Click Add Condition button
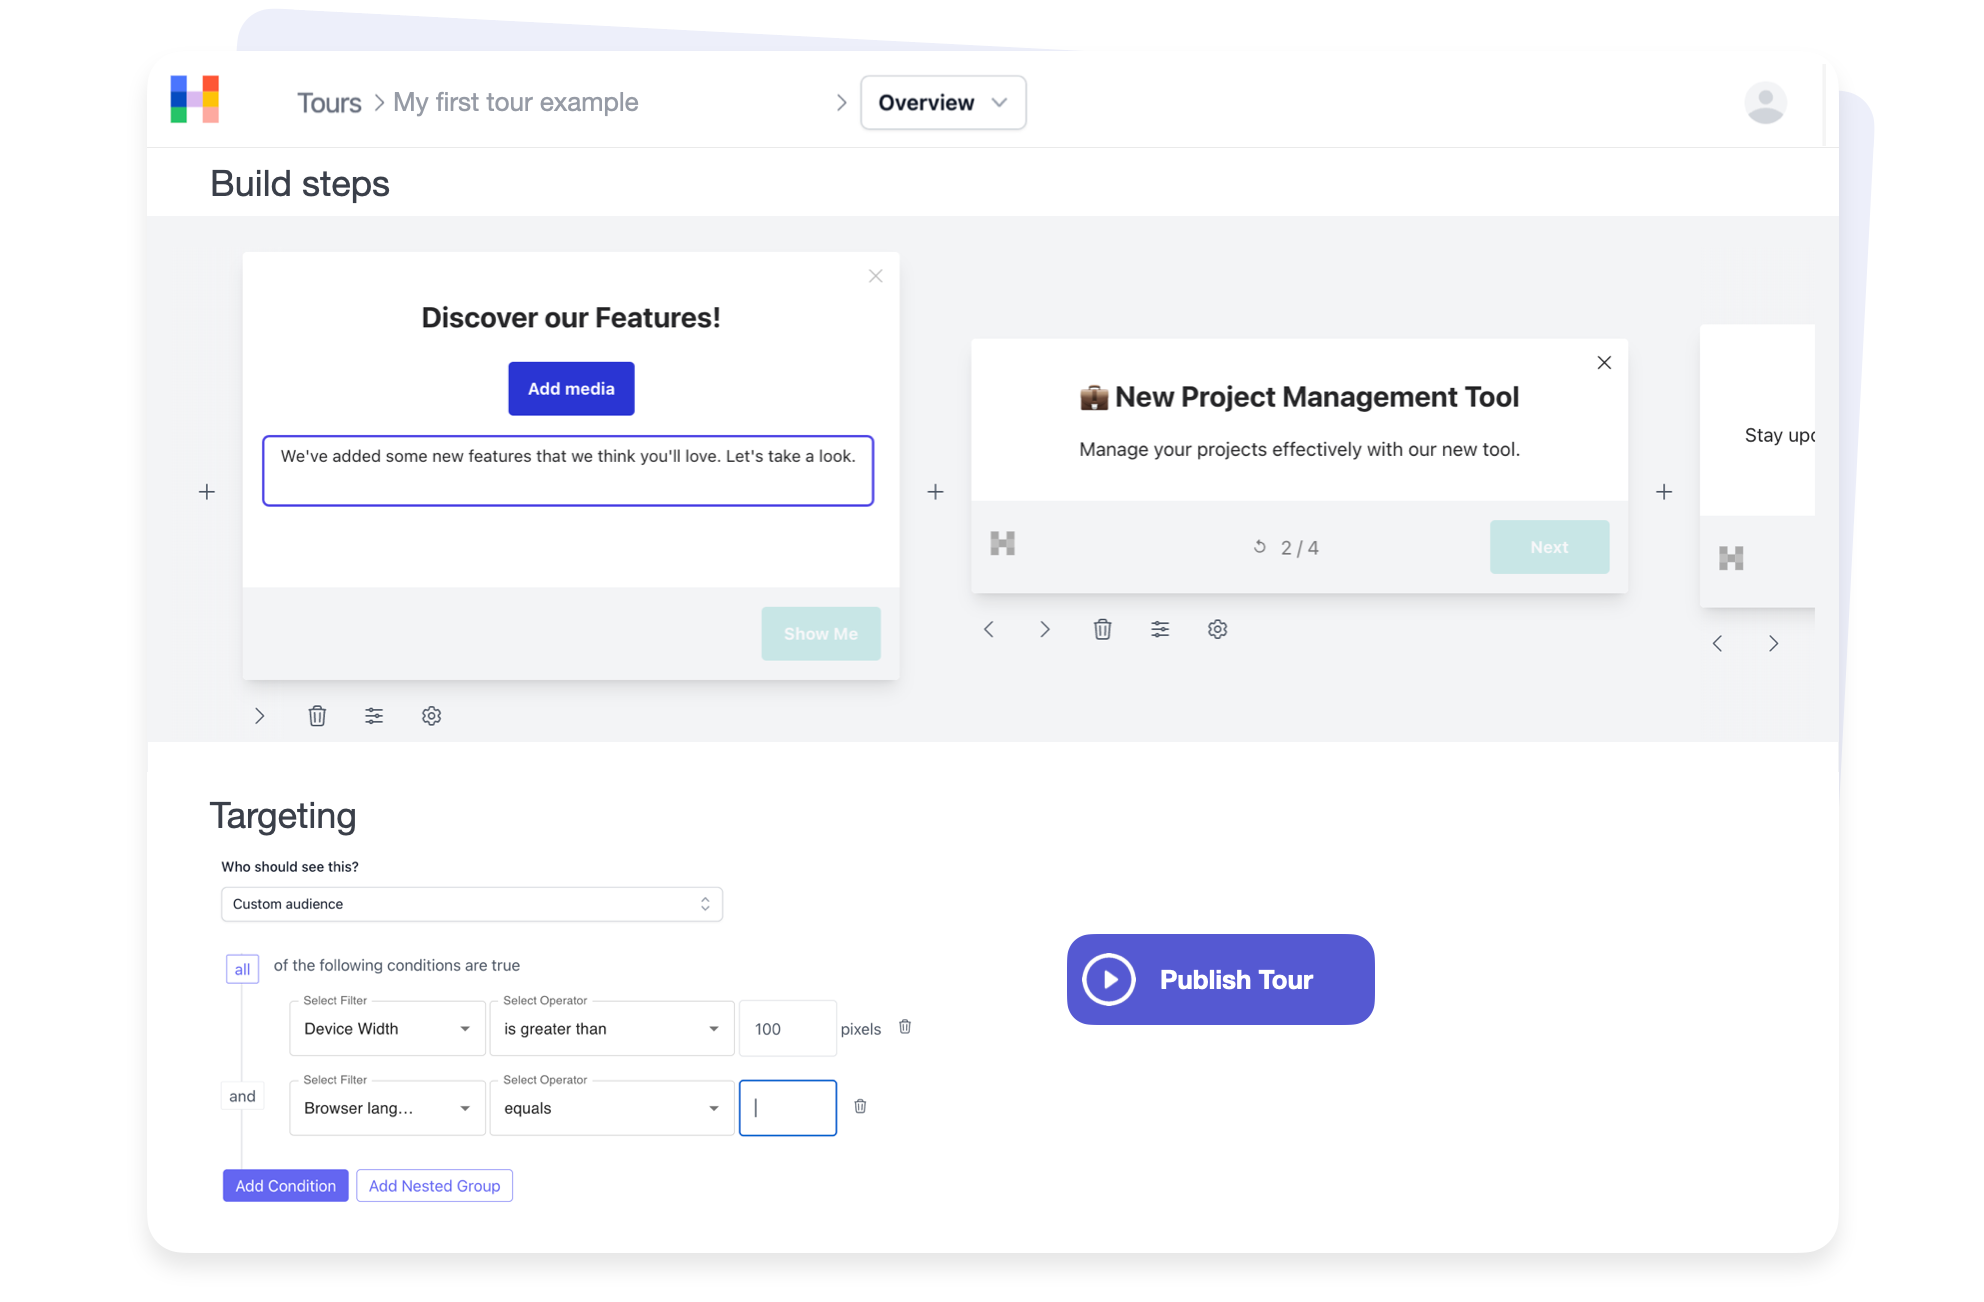This screenshot has width=1984, height=1302. [285, 1186]
